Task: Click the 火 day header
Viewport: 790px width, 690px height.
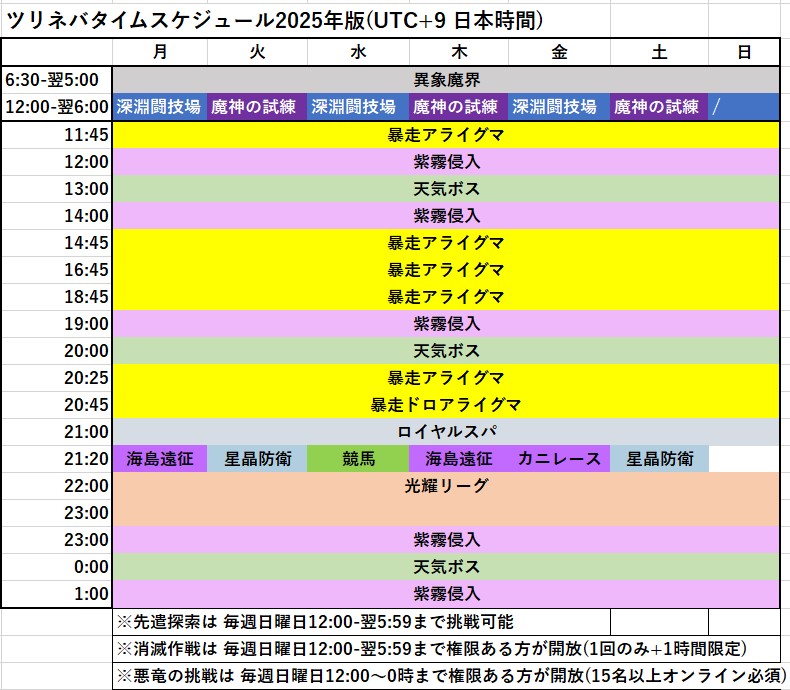Action: coord(257,52)
